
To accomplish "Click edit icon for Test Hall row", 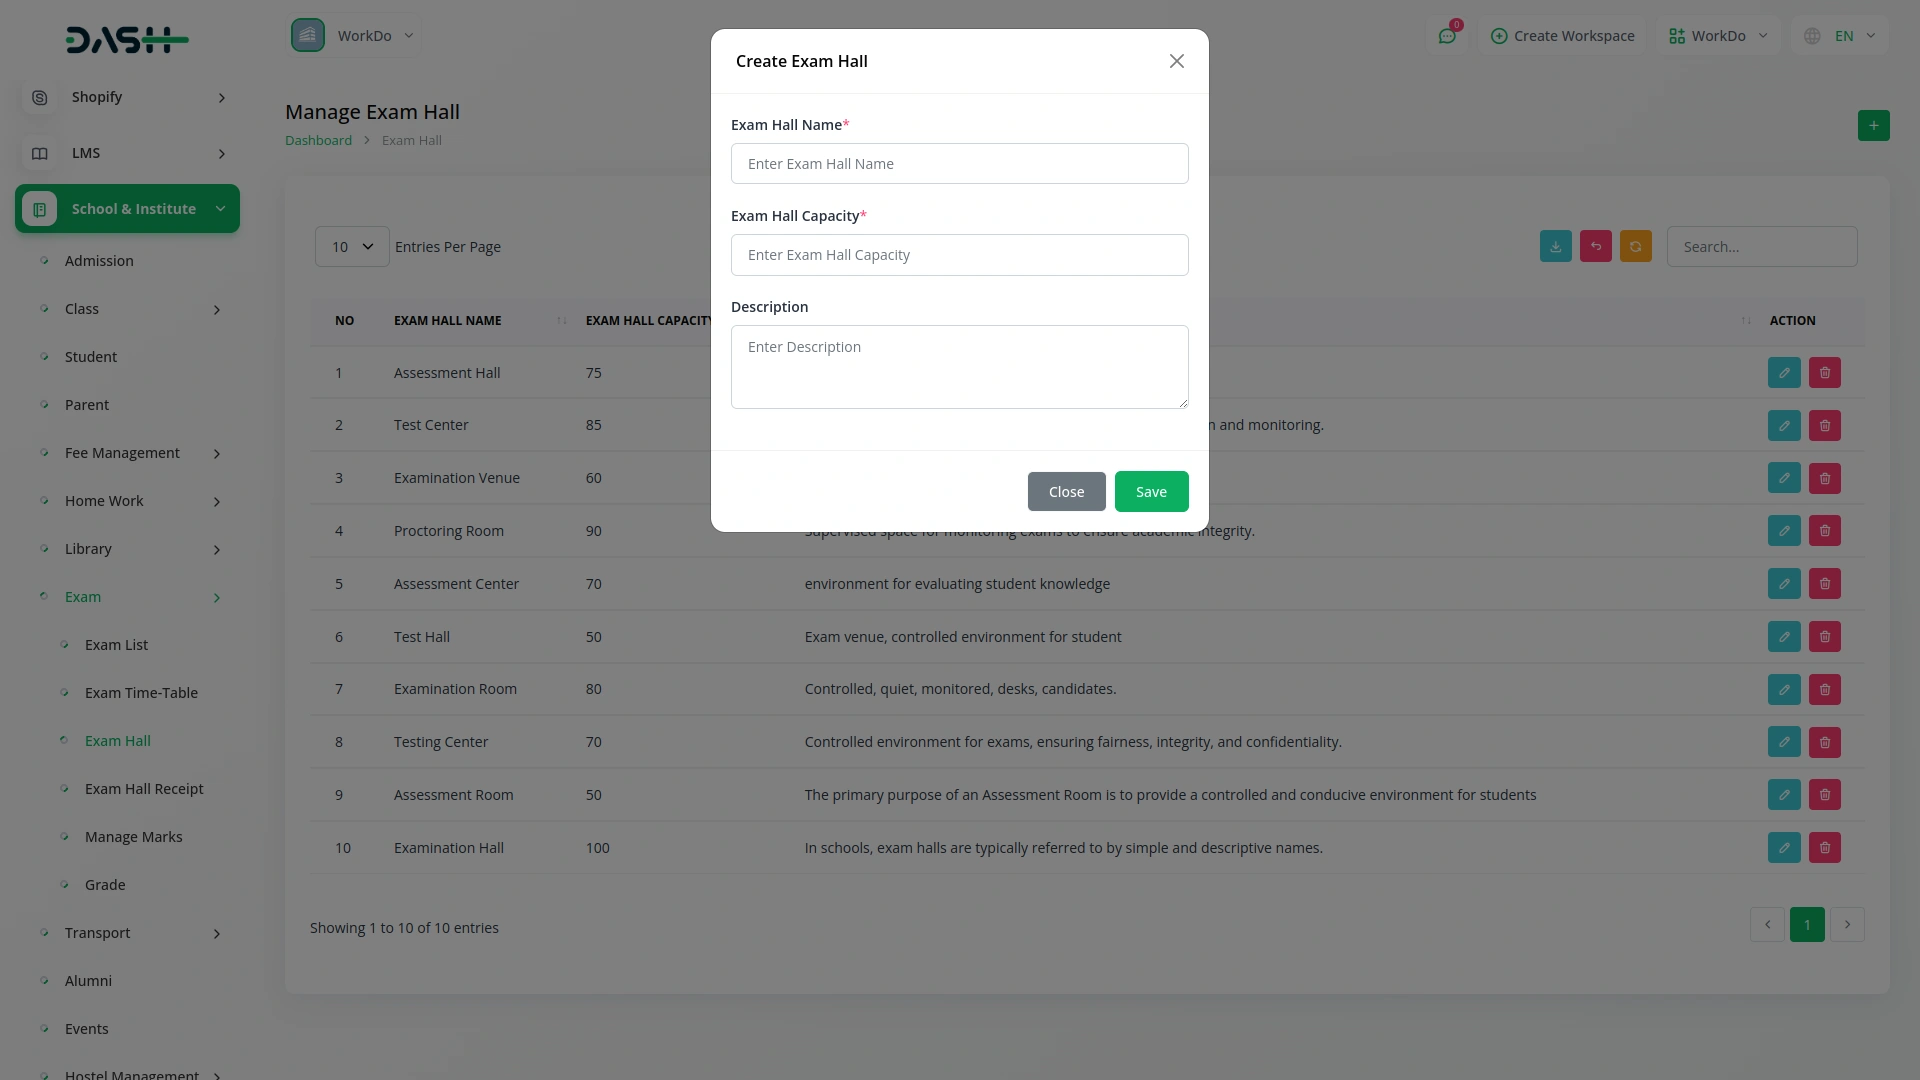I will pyautogui.click(x=1783, y=637).
